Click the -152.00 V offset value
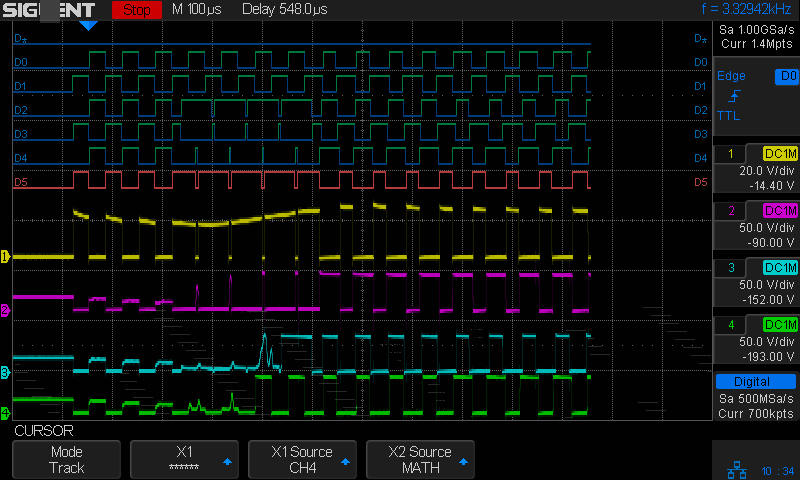The image size is (800, 480). coord(768,300)
